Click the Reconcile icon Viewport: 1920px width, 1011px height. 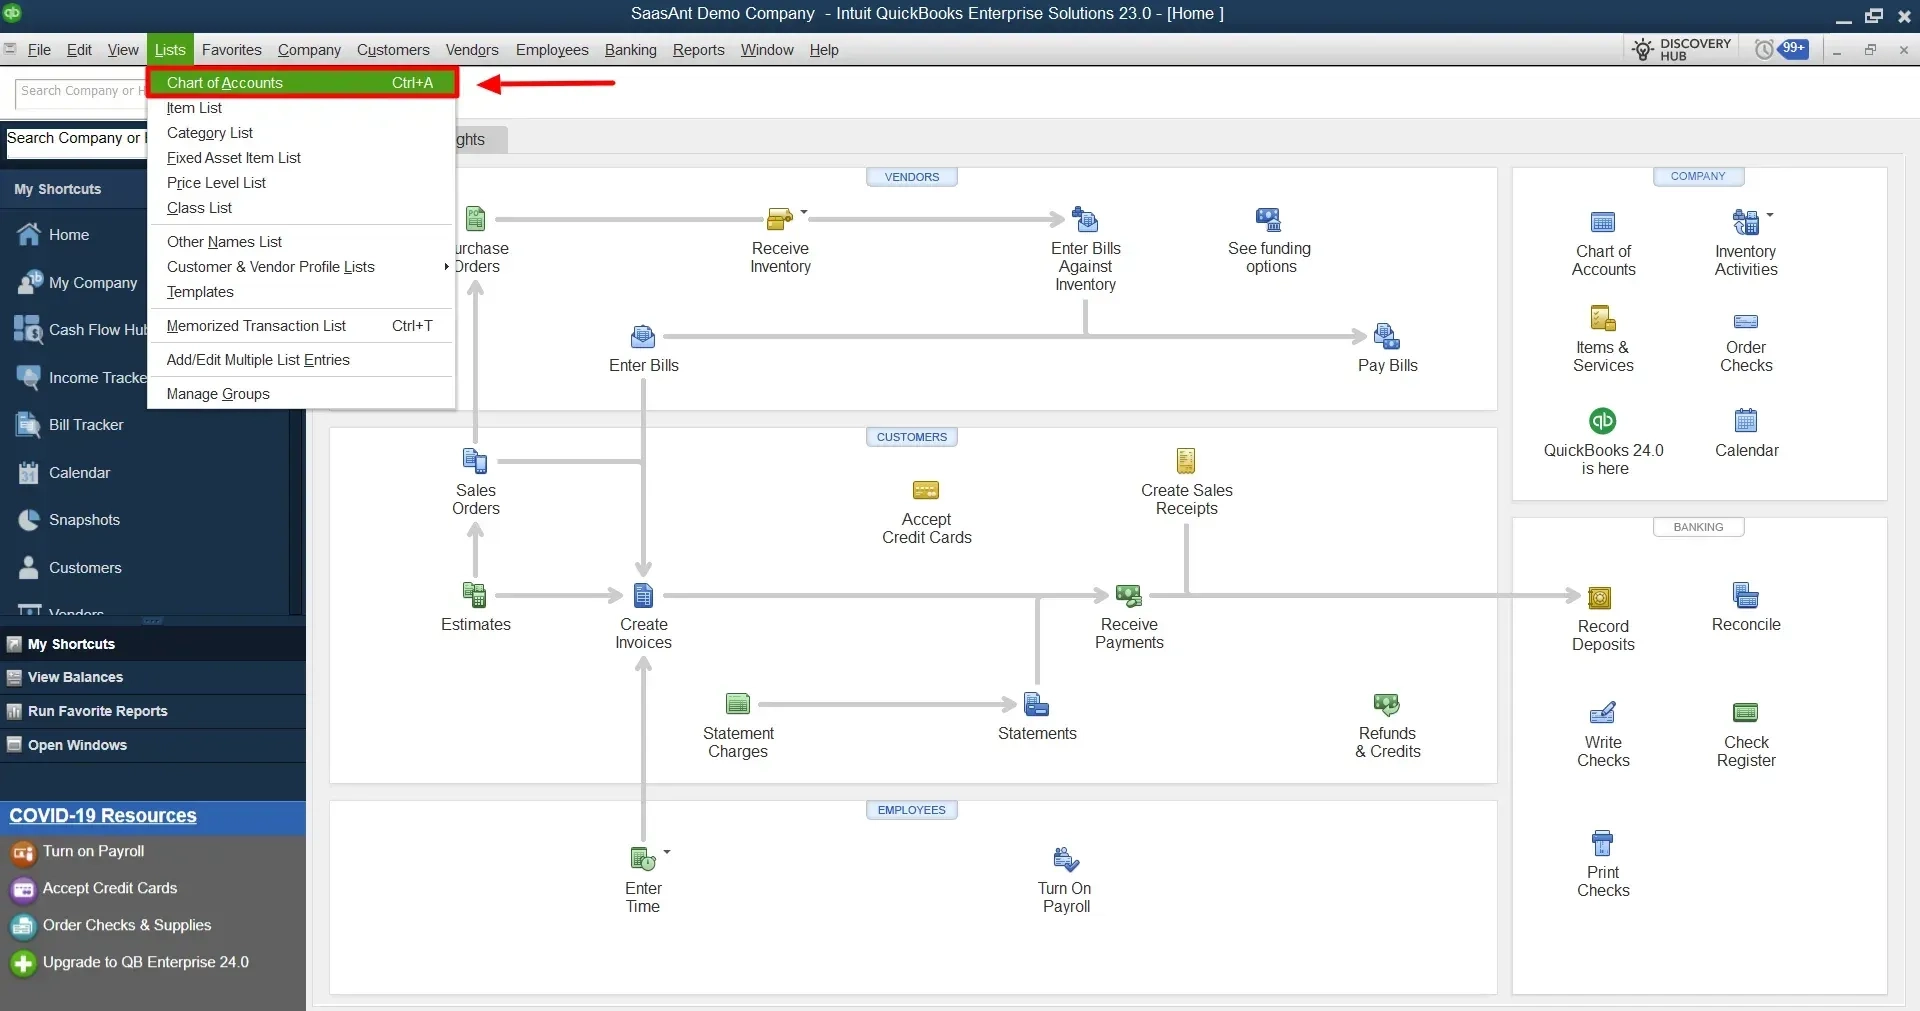click(1746, 595)
